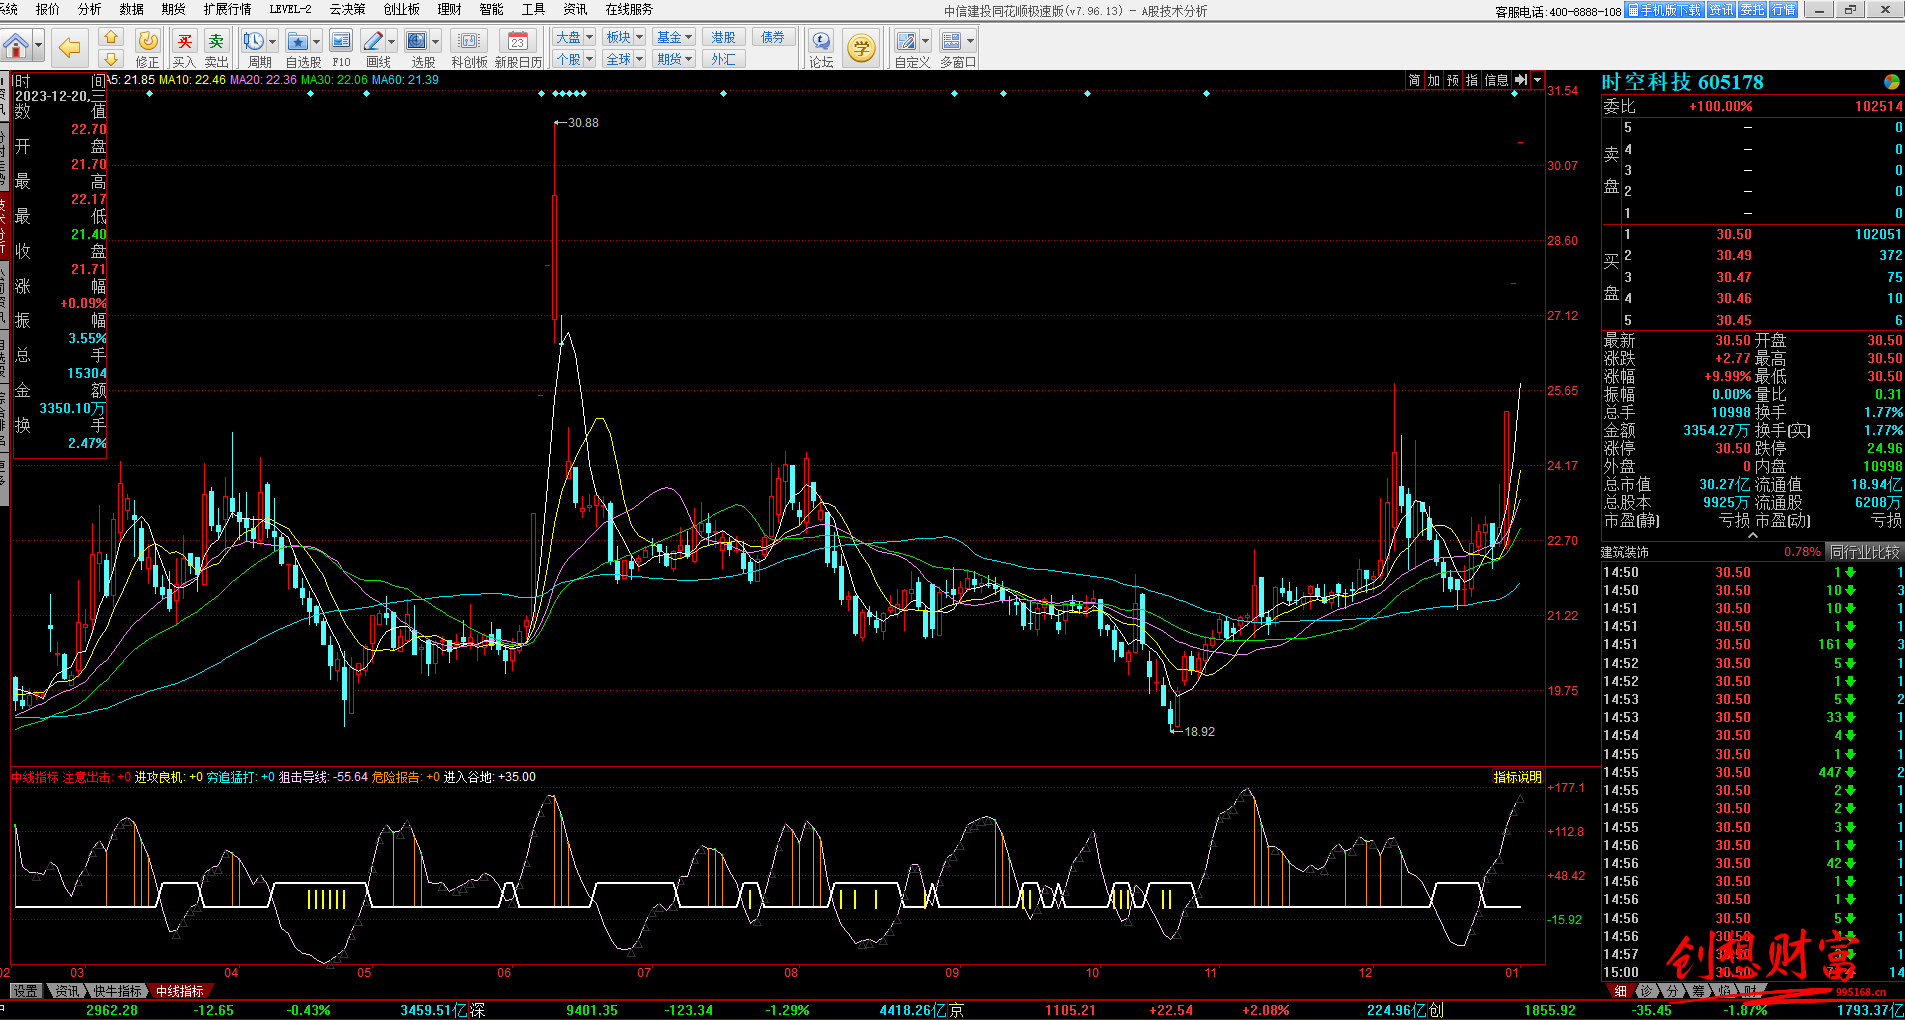Open the 论坛 forum icon
1905x1020 pixels.
click(x=821, y=41)
